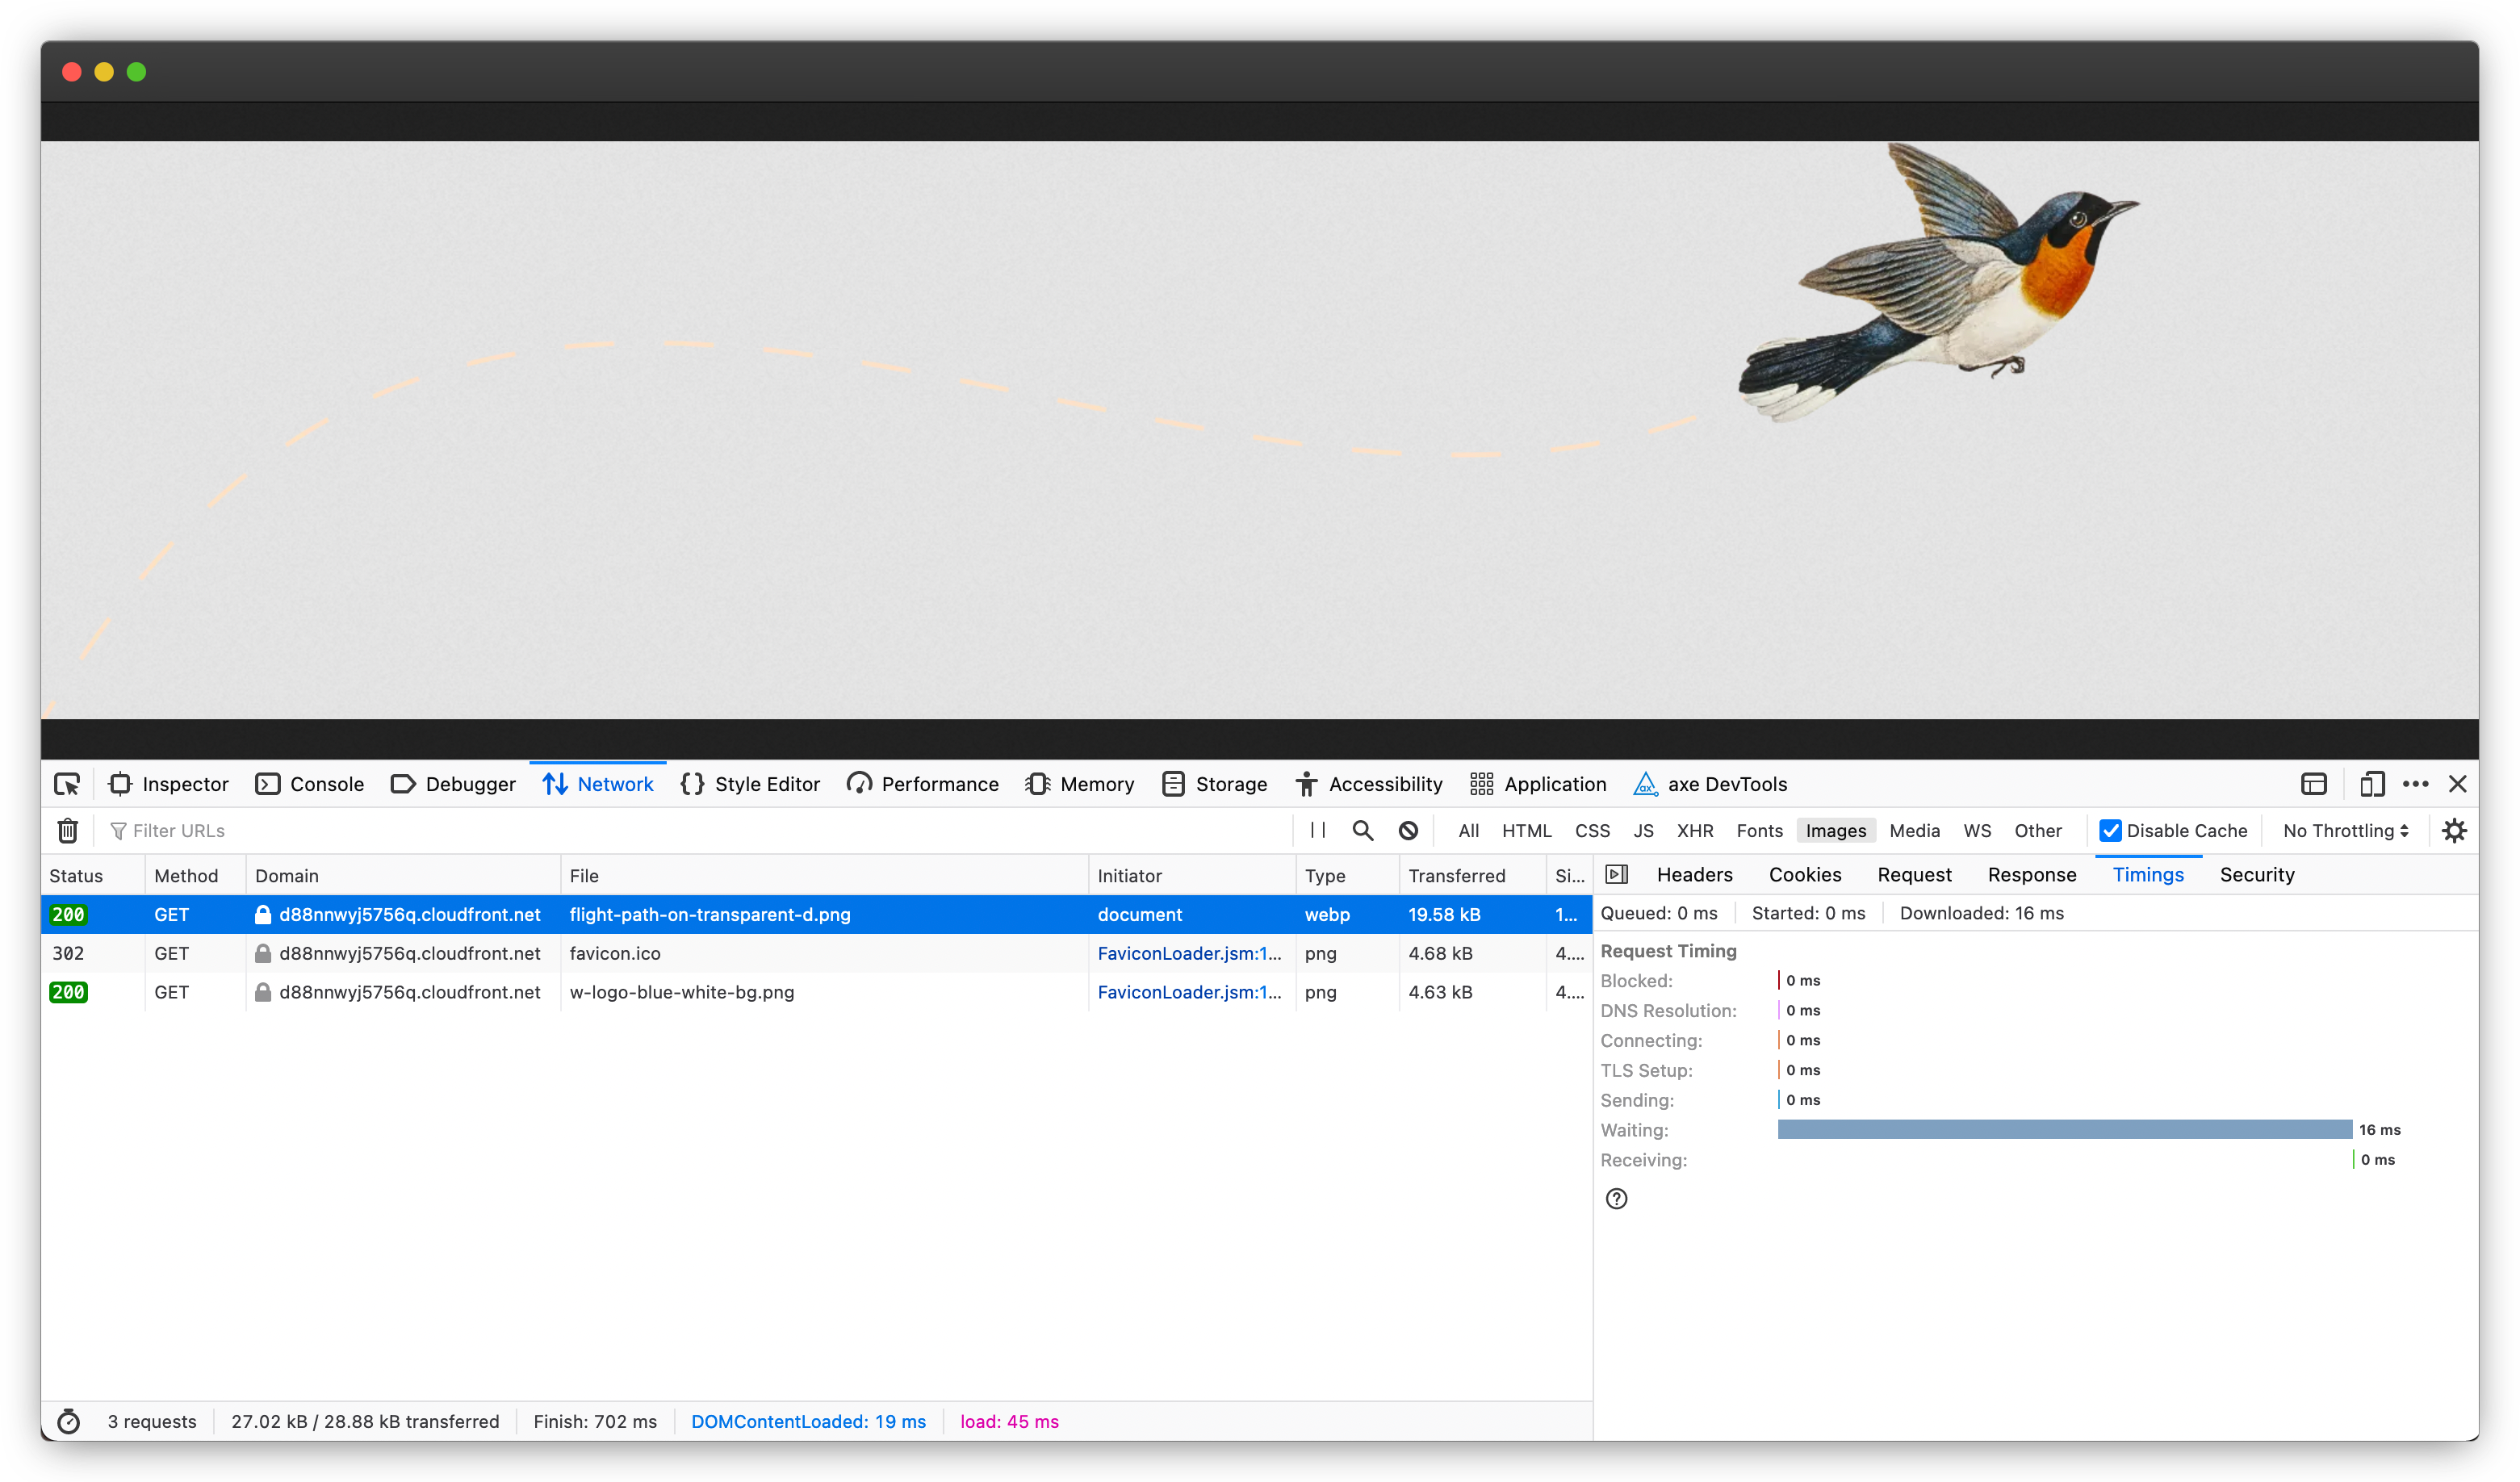Viewport: 2520px width, 1482px height.
Task: Click the clear network requests trash icon
Action: 65,831
